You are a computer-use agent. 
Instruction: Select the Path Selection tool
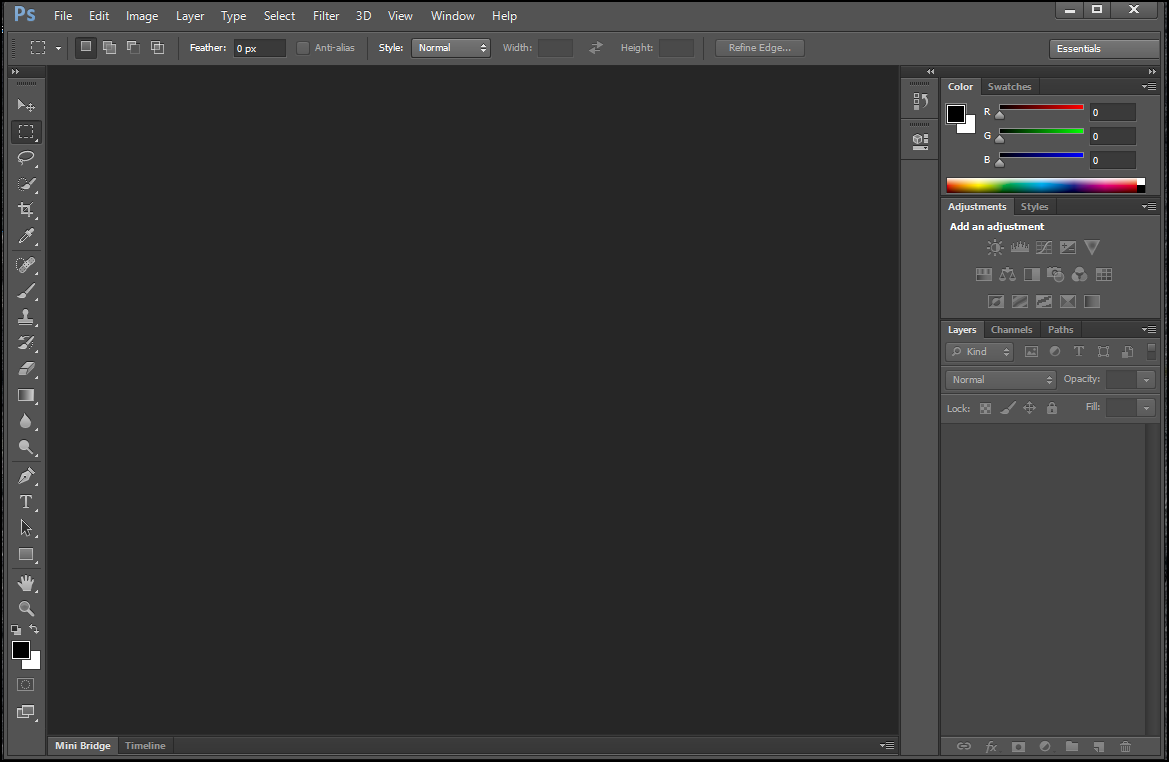point(26,528)
